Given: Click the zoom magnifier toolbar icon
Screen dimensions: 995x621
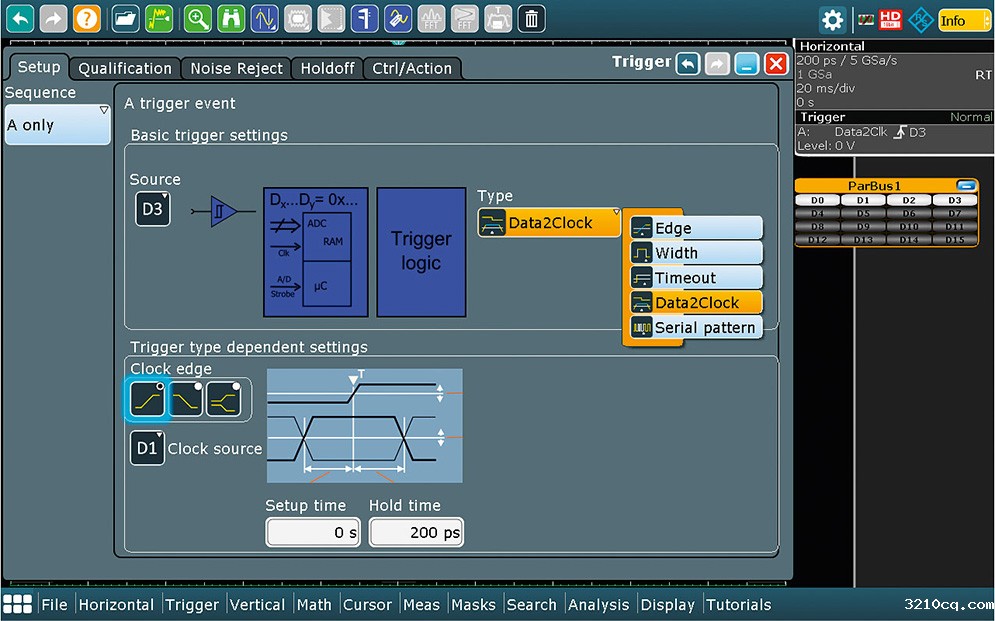Looking at the screenshot, I should tap(197, 19).
